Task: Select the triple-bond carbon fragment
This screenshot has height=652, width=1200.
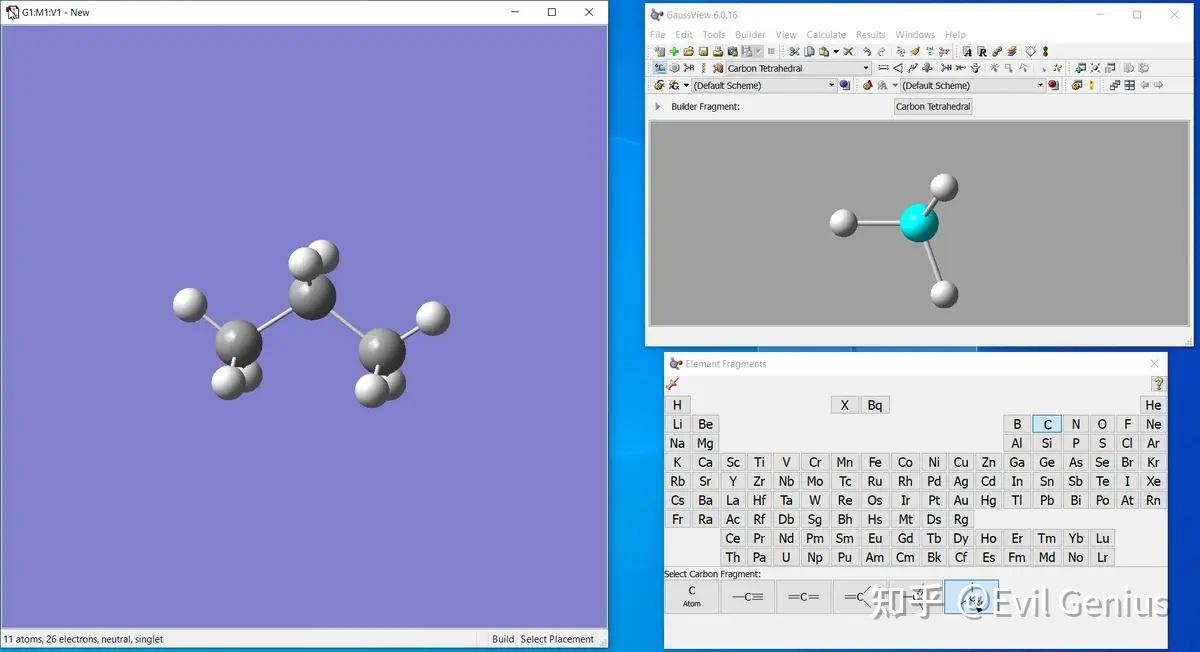Action: (747, 597)
